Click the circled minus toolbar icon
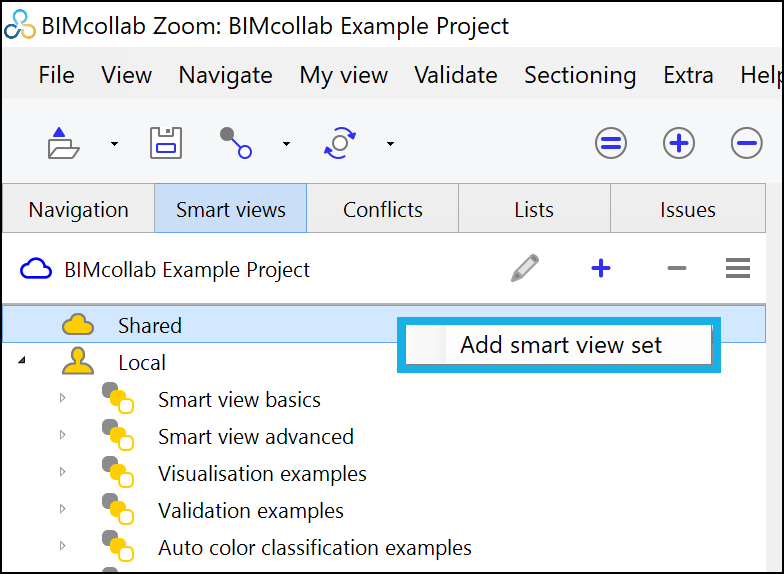The image size is (784, 574). 746,144
